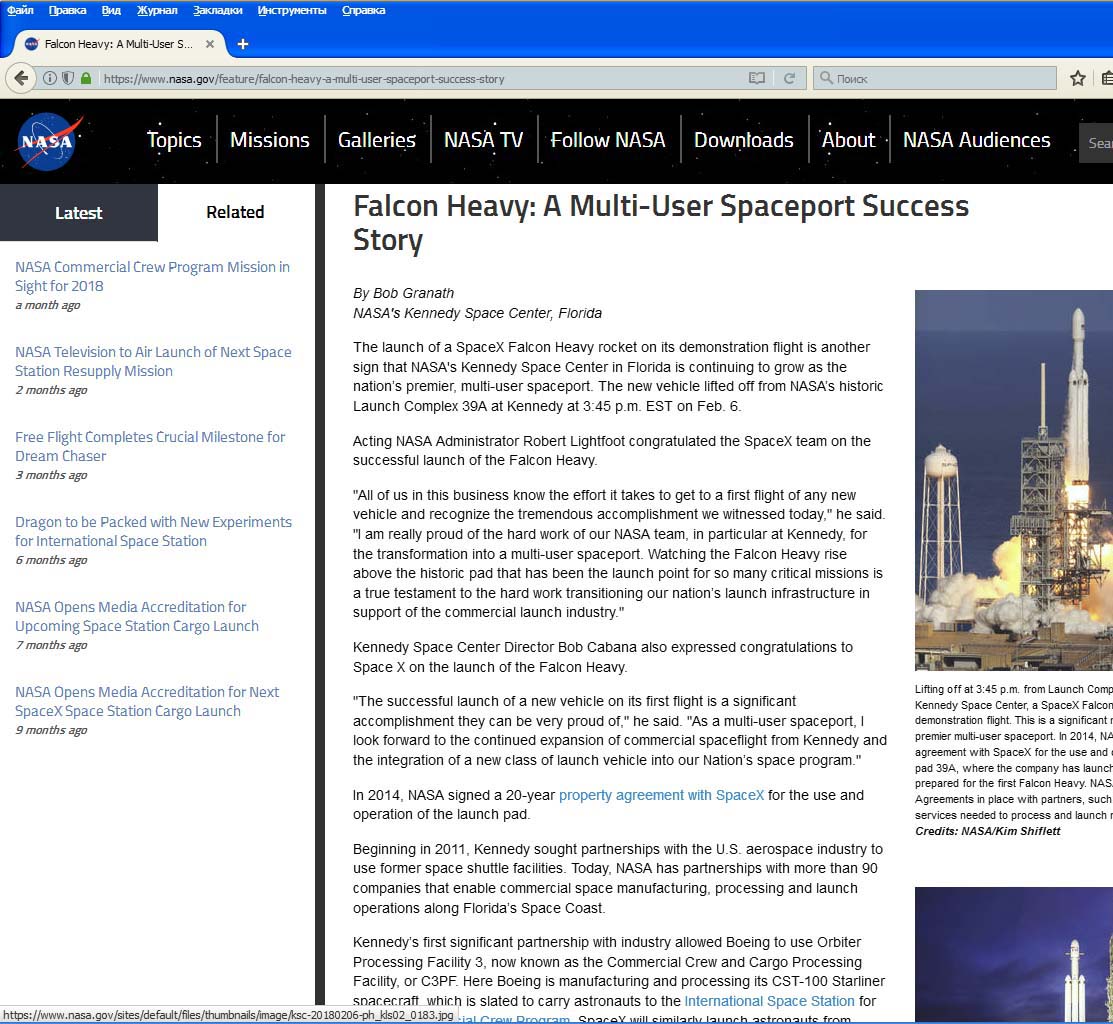
Task: Open 'Next SpaceX Space Station Cargo Launch' link
Action: pos(147,702)
